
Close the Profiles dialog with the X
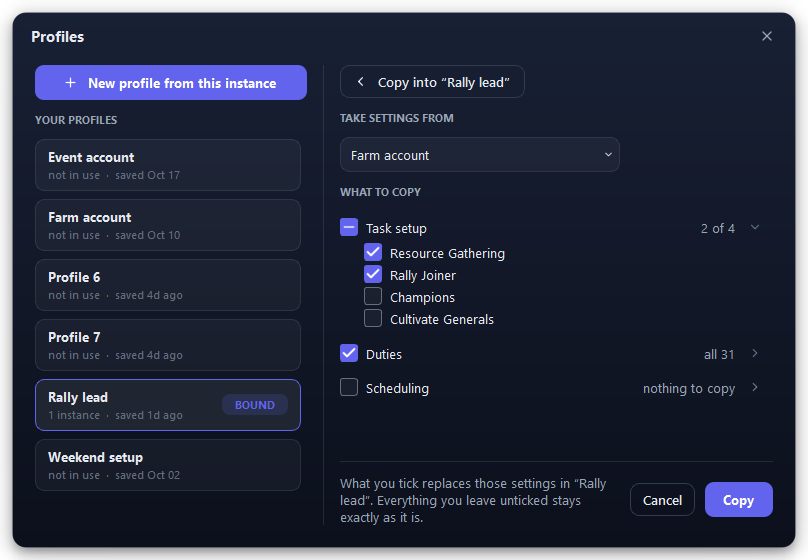pos(766,36)
